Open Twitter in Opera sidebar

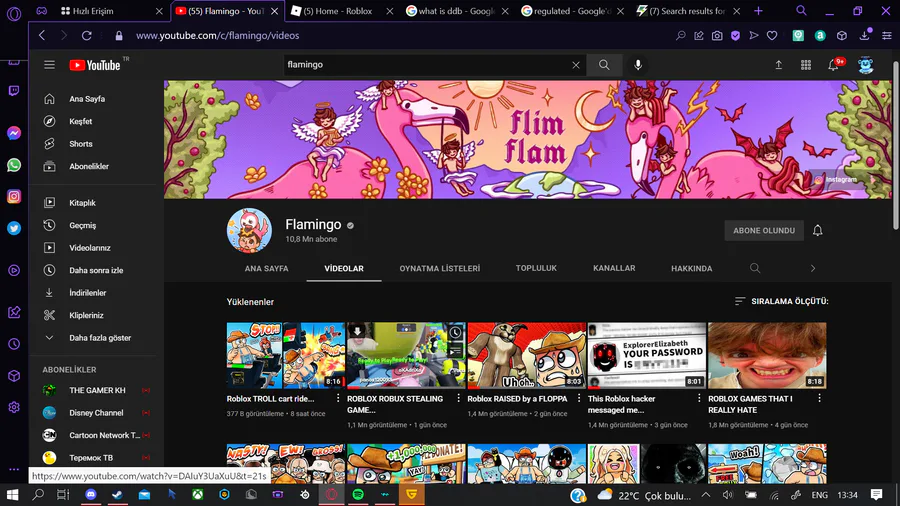(14, 228)
